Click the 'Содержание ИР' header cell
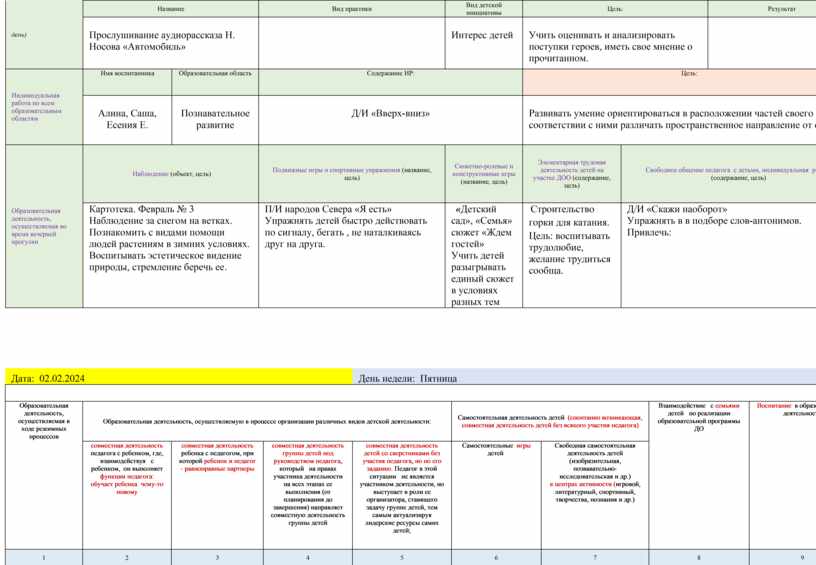Image resolution: width=816 pixels, height=565 pixels. pos(390,82)
